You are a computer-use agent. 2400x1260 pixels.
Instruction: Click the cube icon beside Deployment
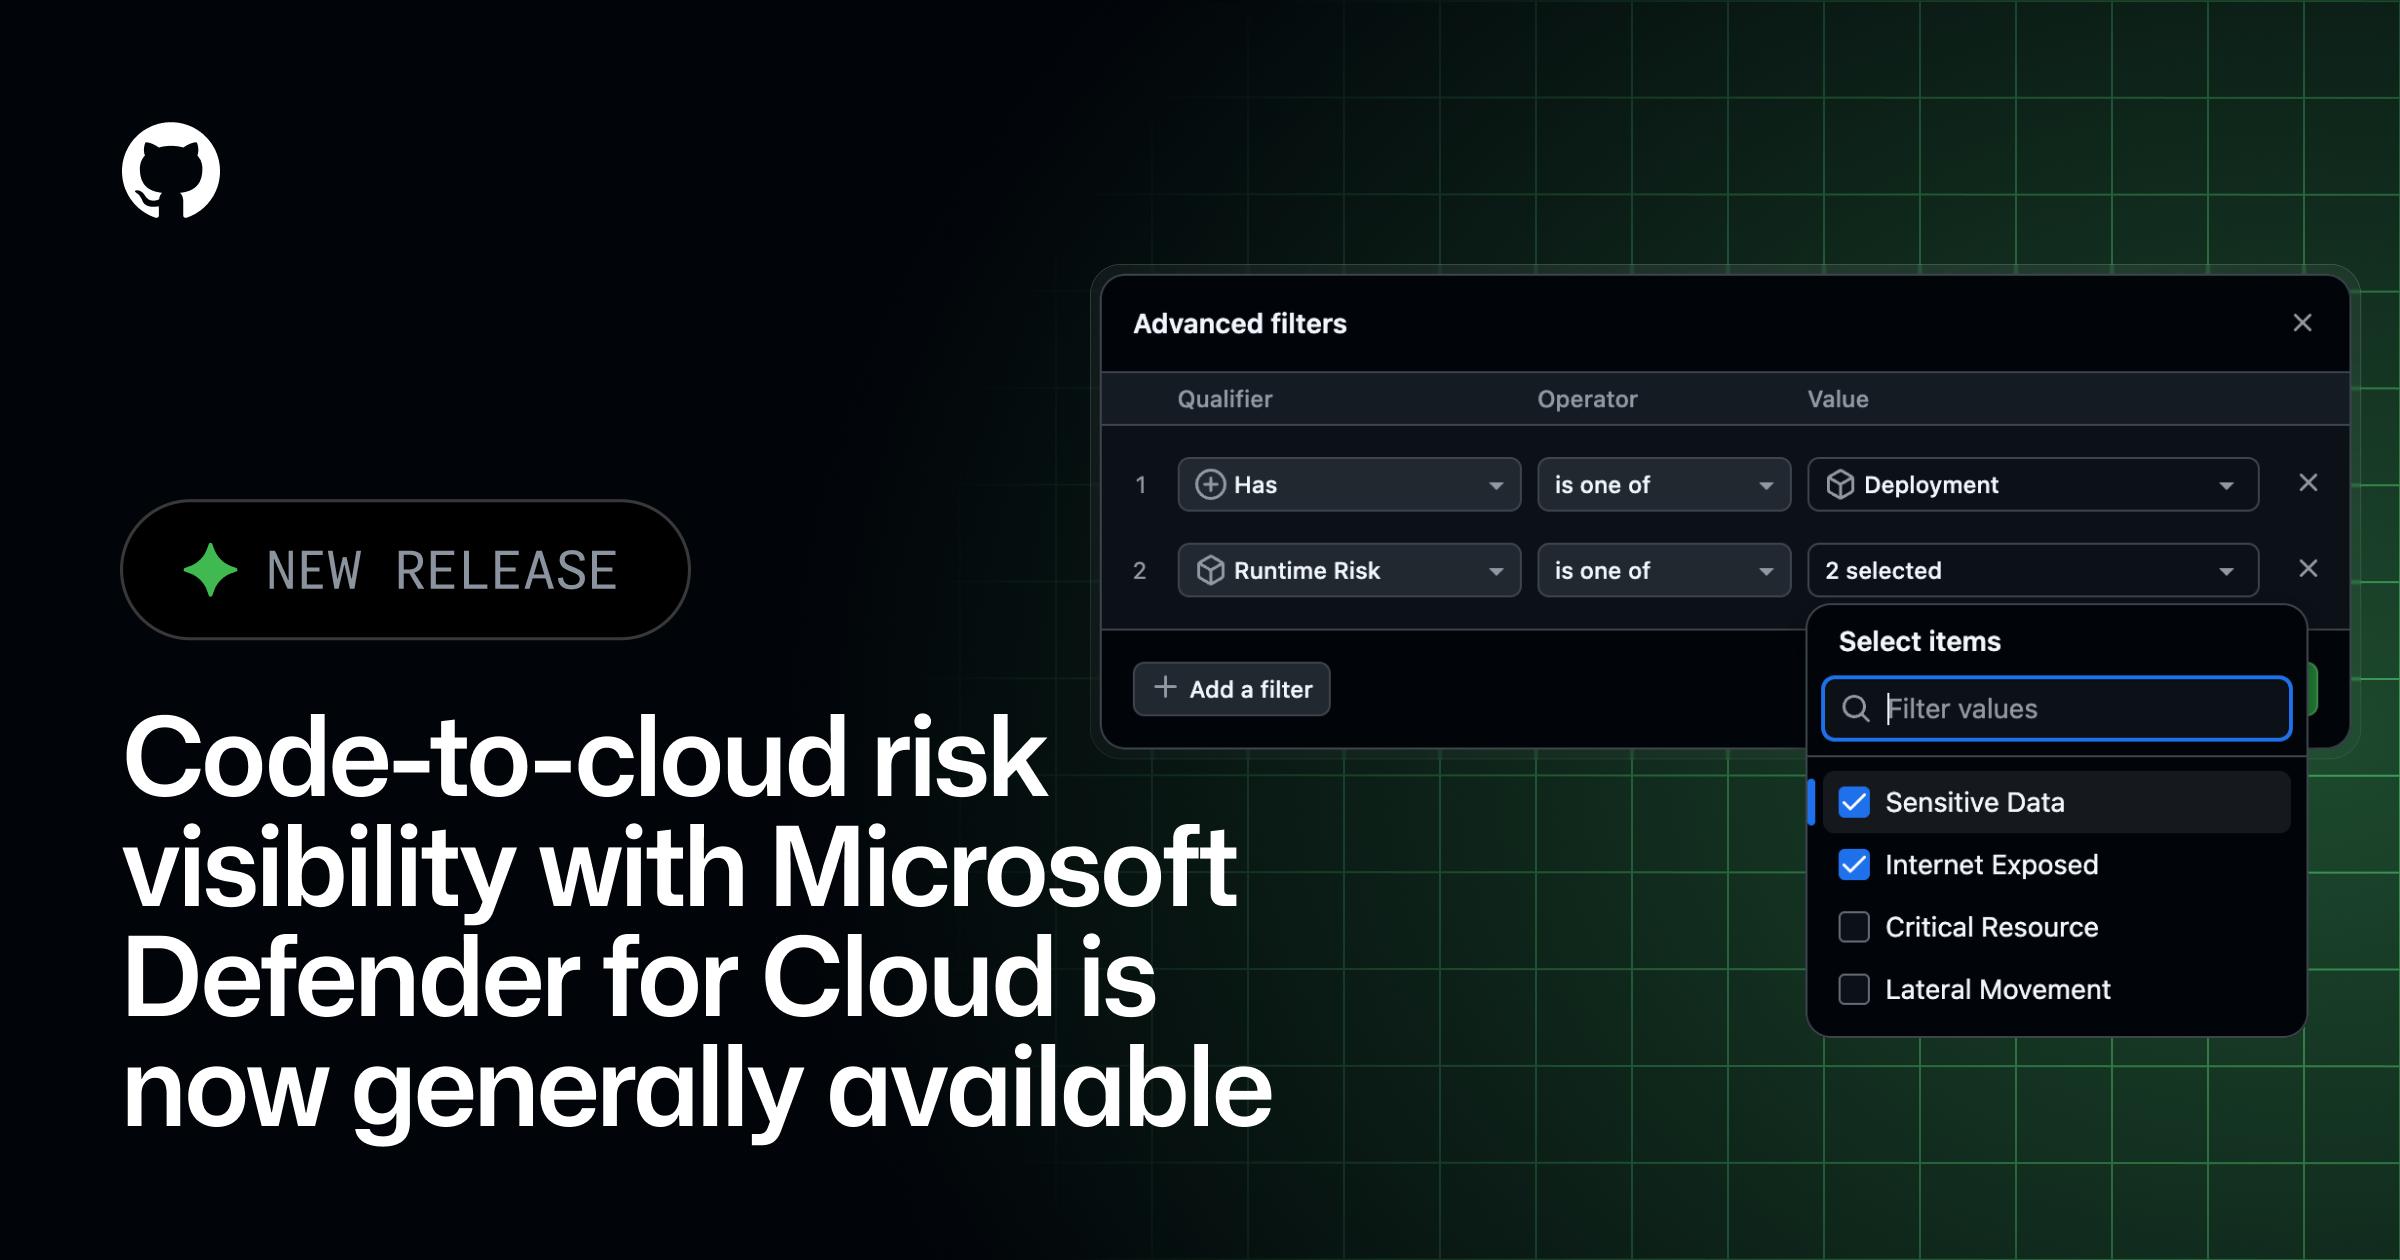(1840, 485)
